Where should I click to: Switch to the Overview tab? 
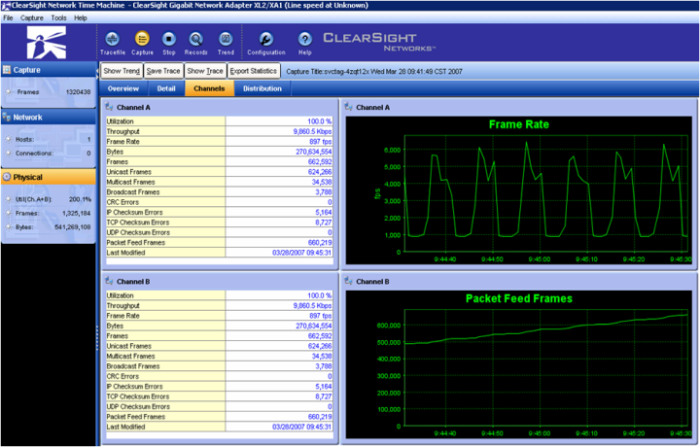click(123, 88)
